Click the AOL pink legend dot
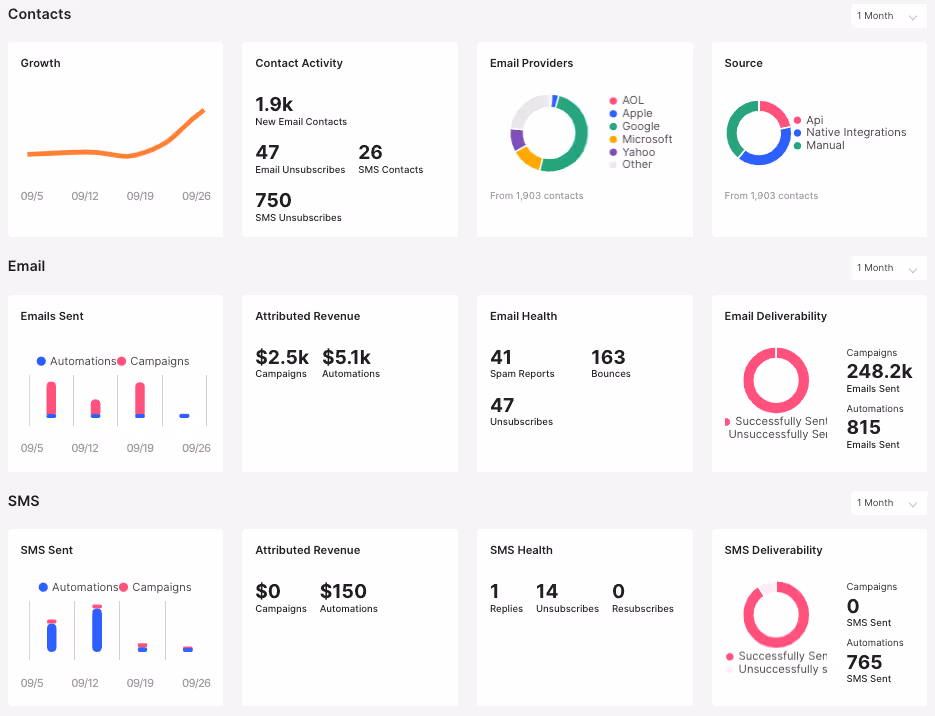Screen dimensions: 935x716 [613, 101]
